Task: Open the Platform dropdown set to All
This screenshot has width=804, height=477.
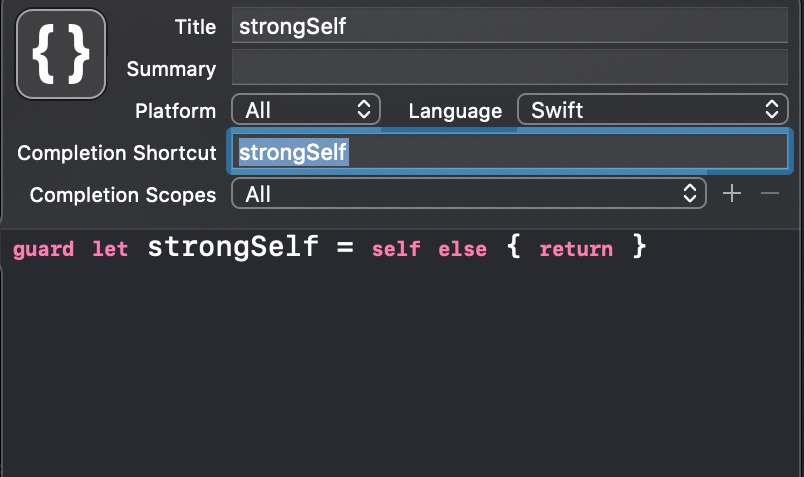Action: coord(306,109)
